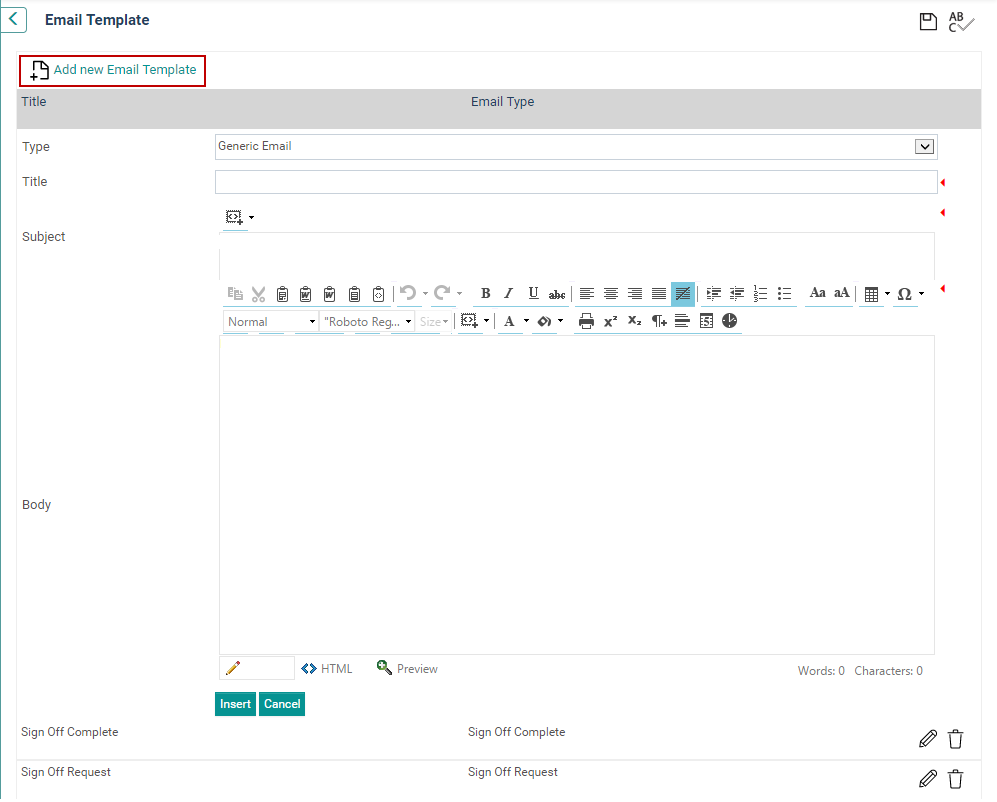
Task: Switch to the HTML view tab
Action: pyautogui.click(x=327, y=669)
